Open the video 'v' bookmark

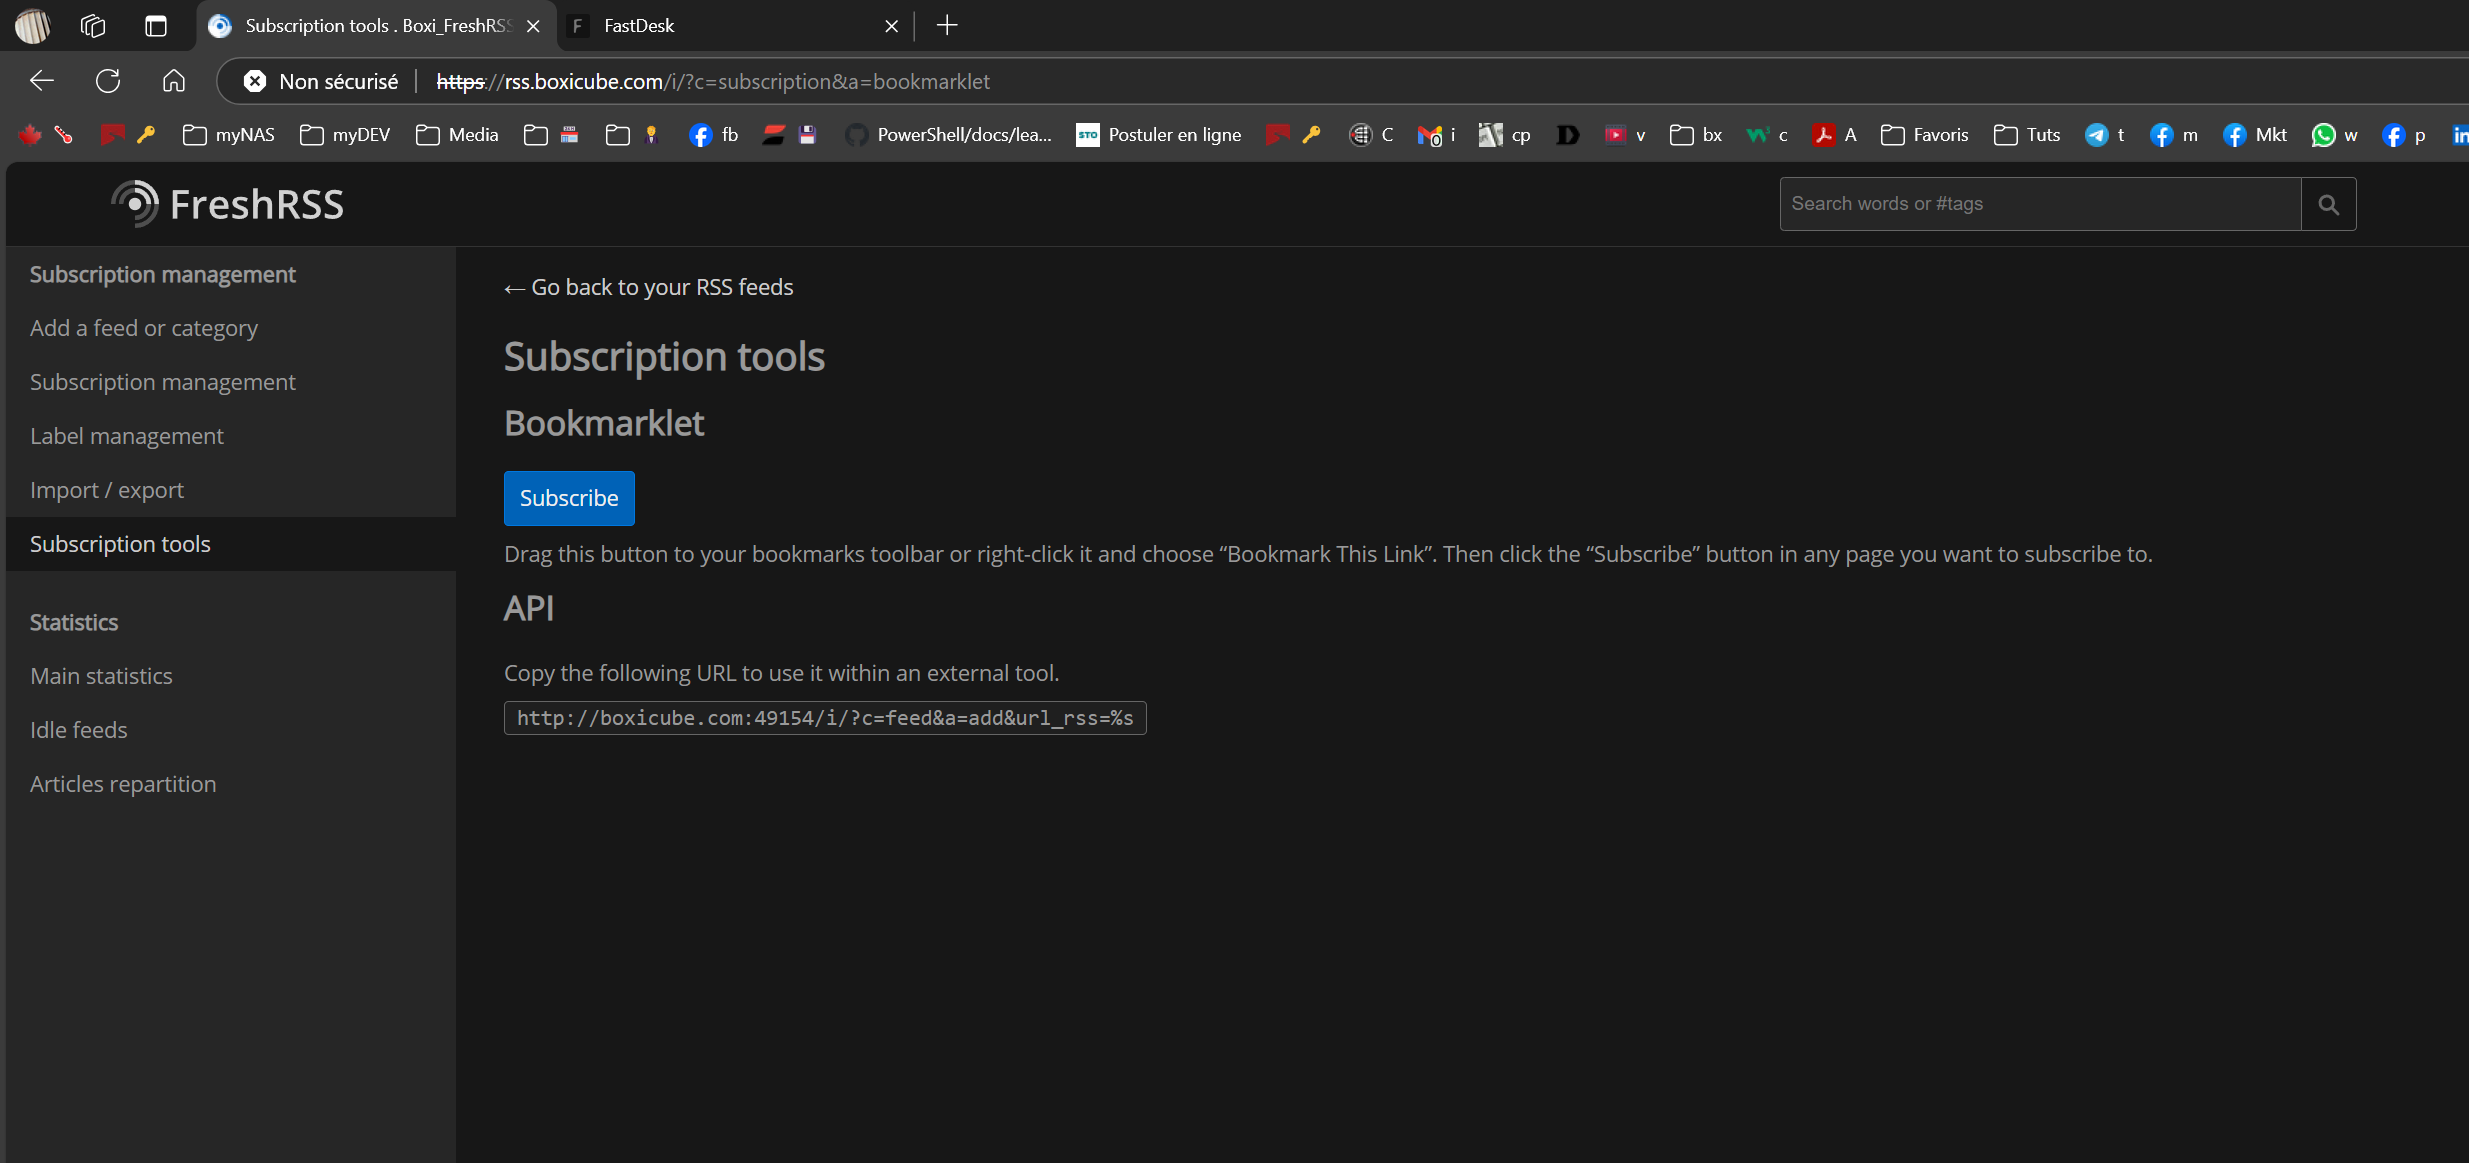(1625, 135)
